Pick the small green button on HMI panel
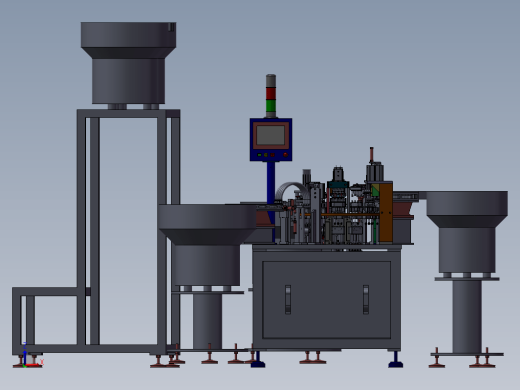Screen dimensions: 520x390 tap(260, 155)
